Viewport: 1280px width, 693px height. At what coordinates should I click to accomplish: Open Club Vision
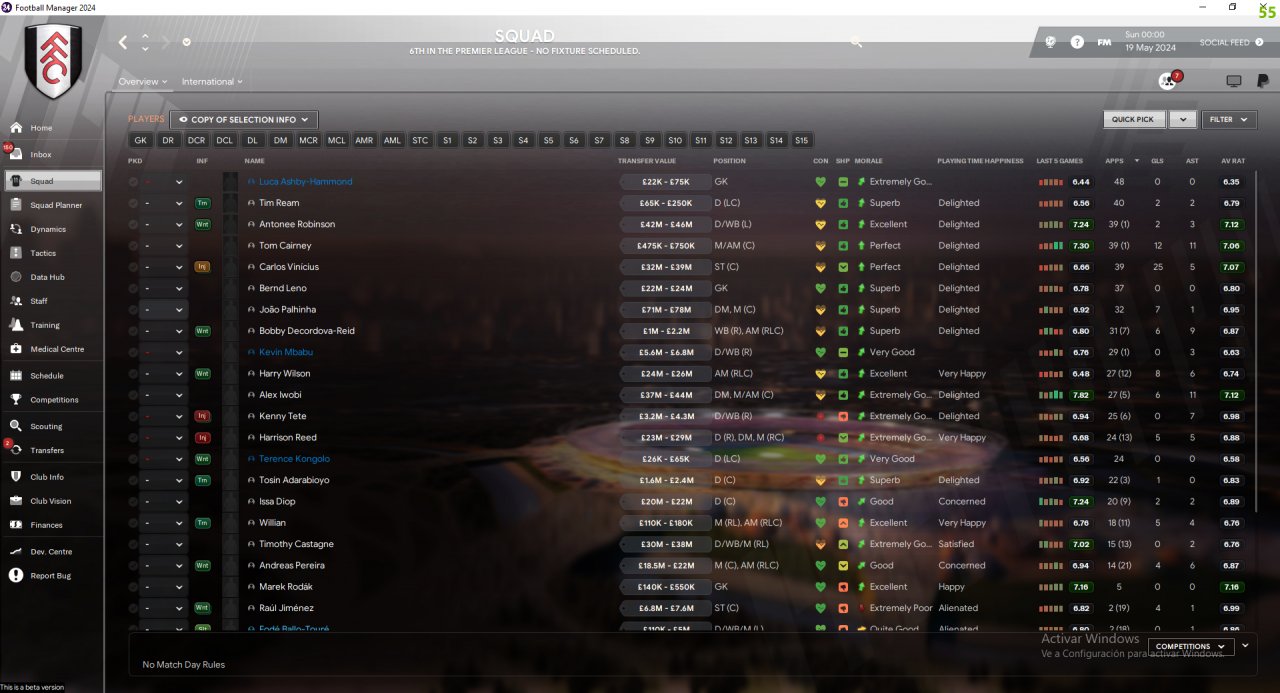(x=52, y=501)
